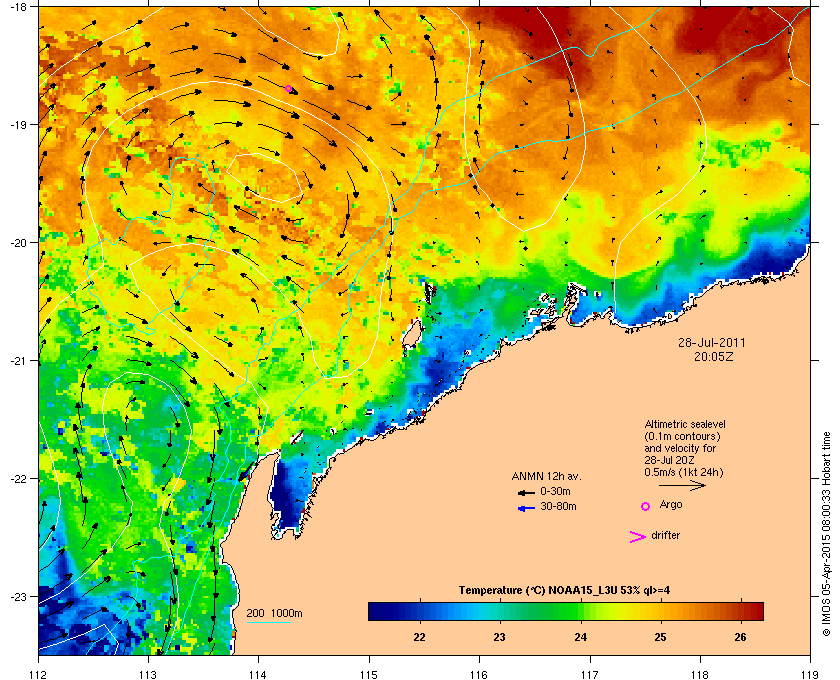Viewport: 840px width, 680px height.
Task: Click the magenta Argo circle on the map
Action: pos(288,89)
